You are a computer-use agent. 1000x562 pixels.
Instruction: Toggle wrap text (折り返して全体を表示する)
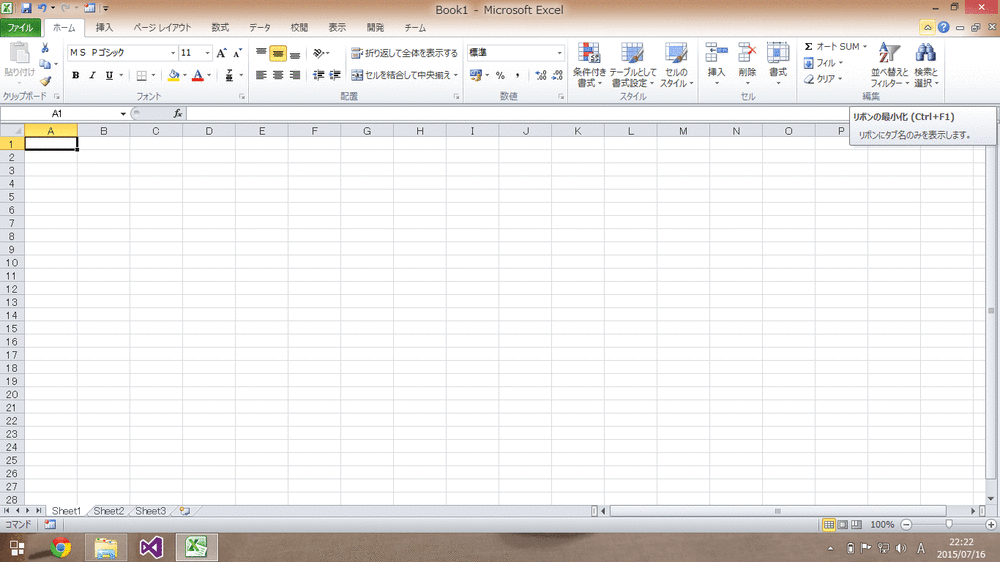tap(404, 53)
